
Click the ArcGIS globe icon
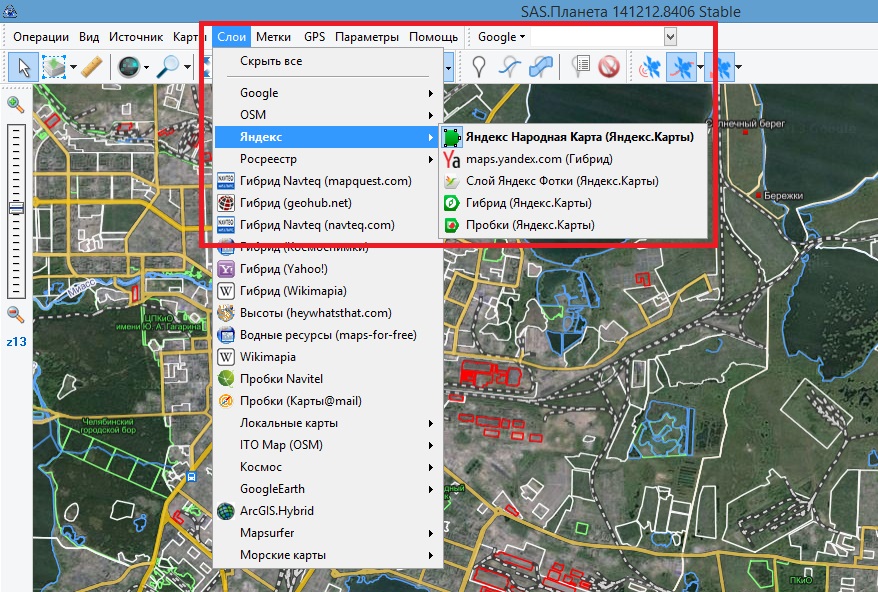(226, 511)
